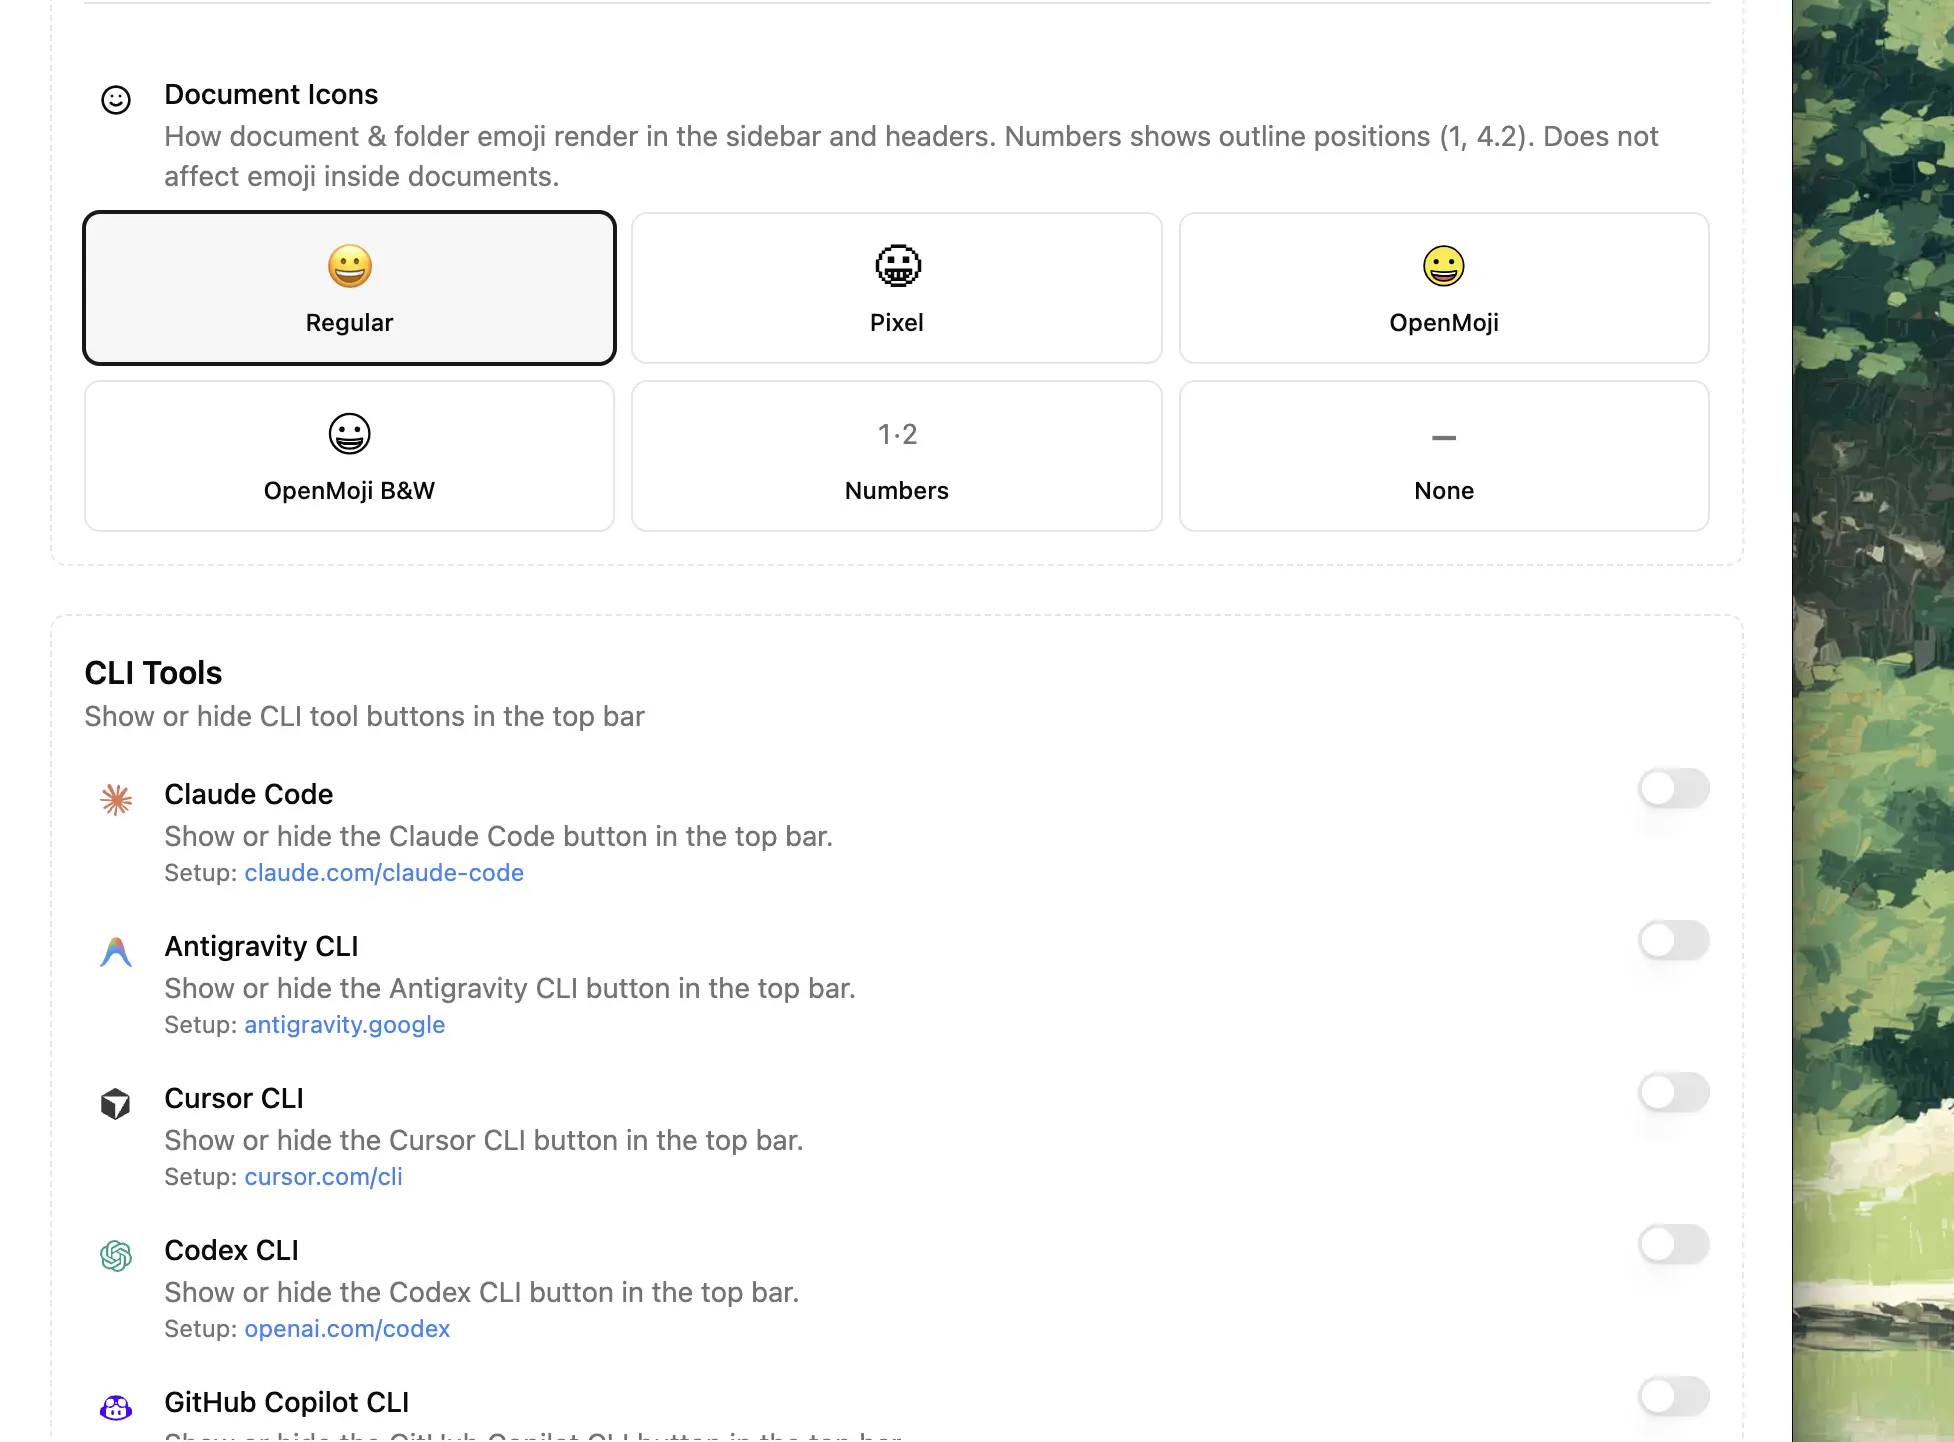The height and width of the screenshot is (1442, 1954).
Task: Toggle GitHub Copilot CLI switch
Action: click(1673, 1396)
